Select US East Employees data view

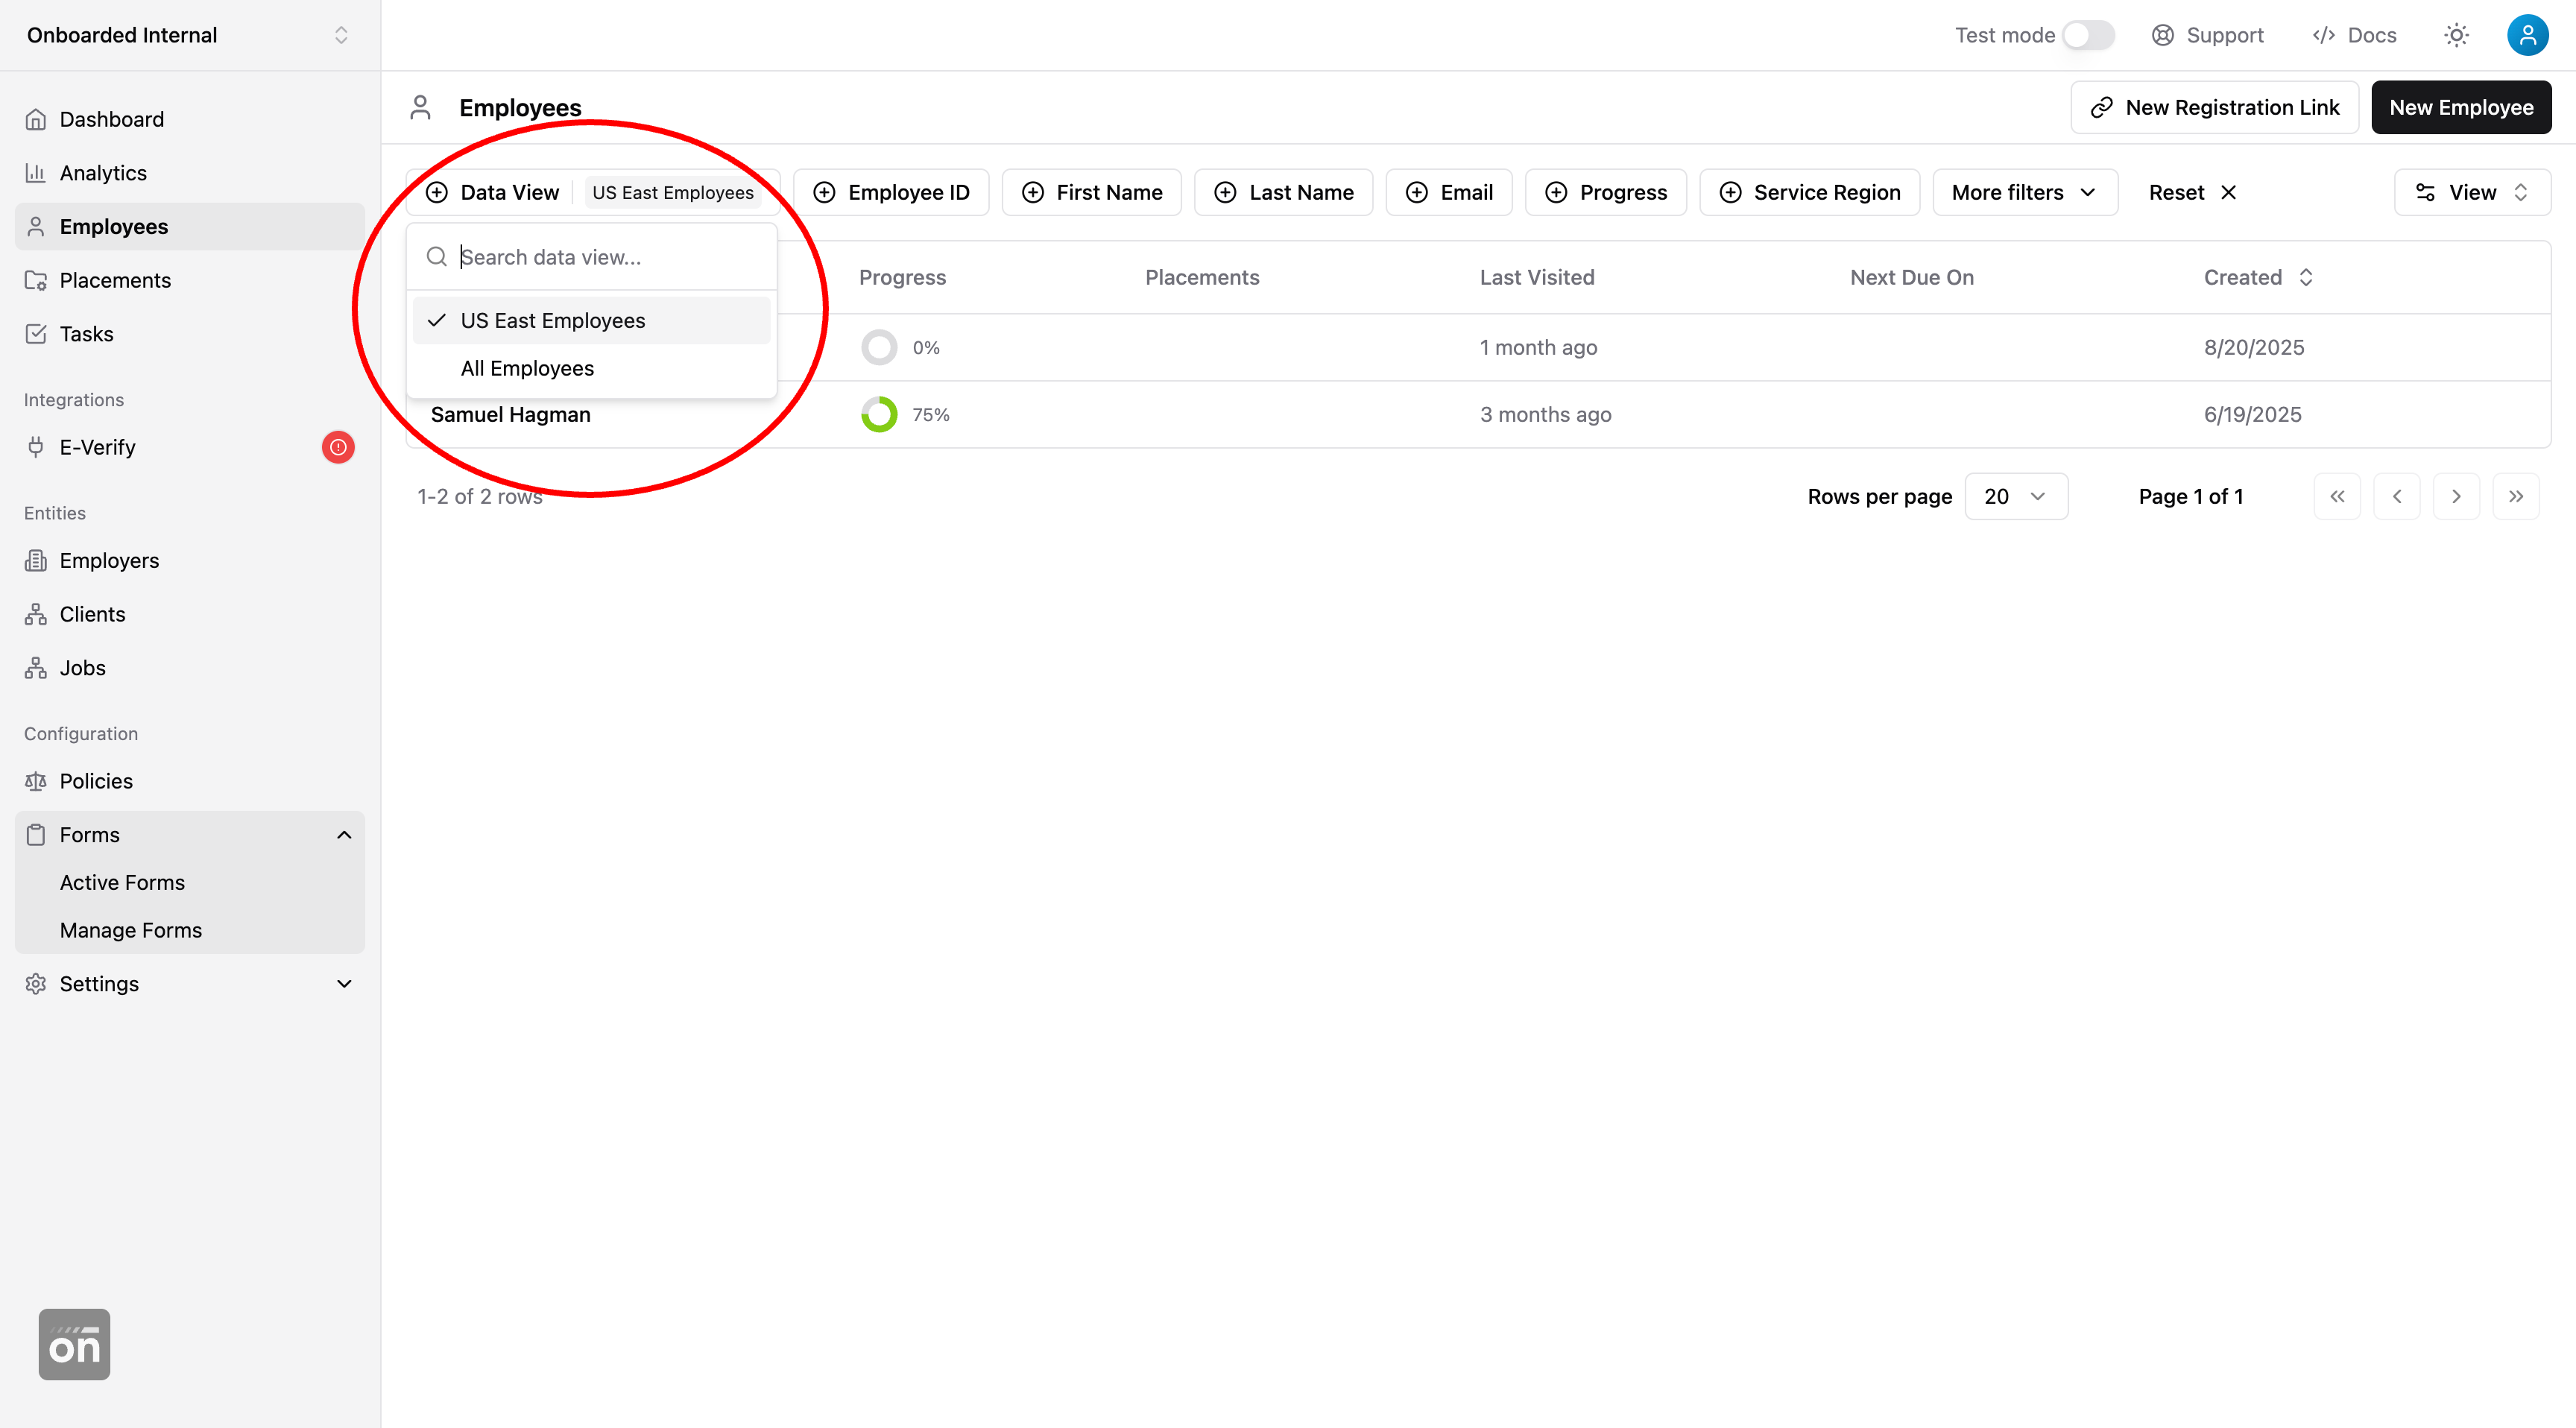coord(552,320)
